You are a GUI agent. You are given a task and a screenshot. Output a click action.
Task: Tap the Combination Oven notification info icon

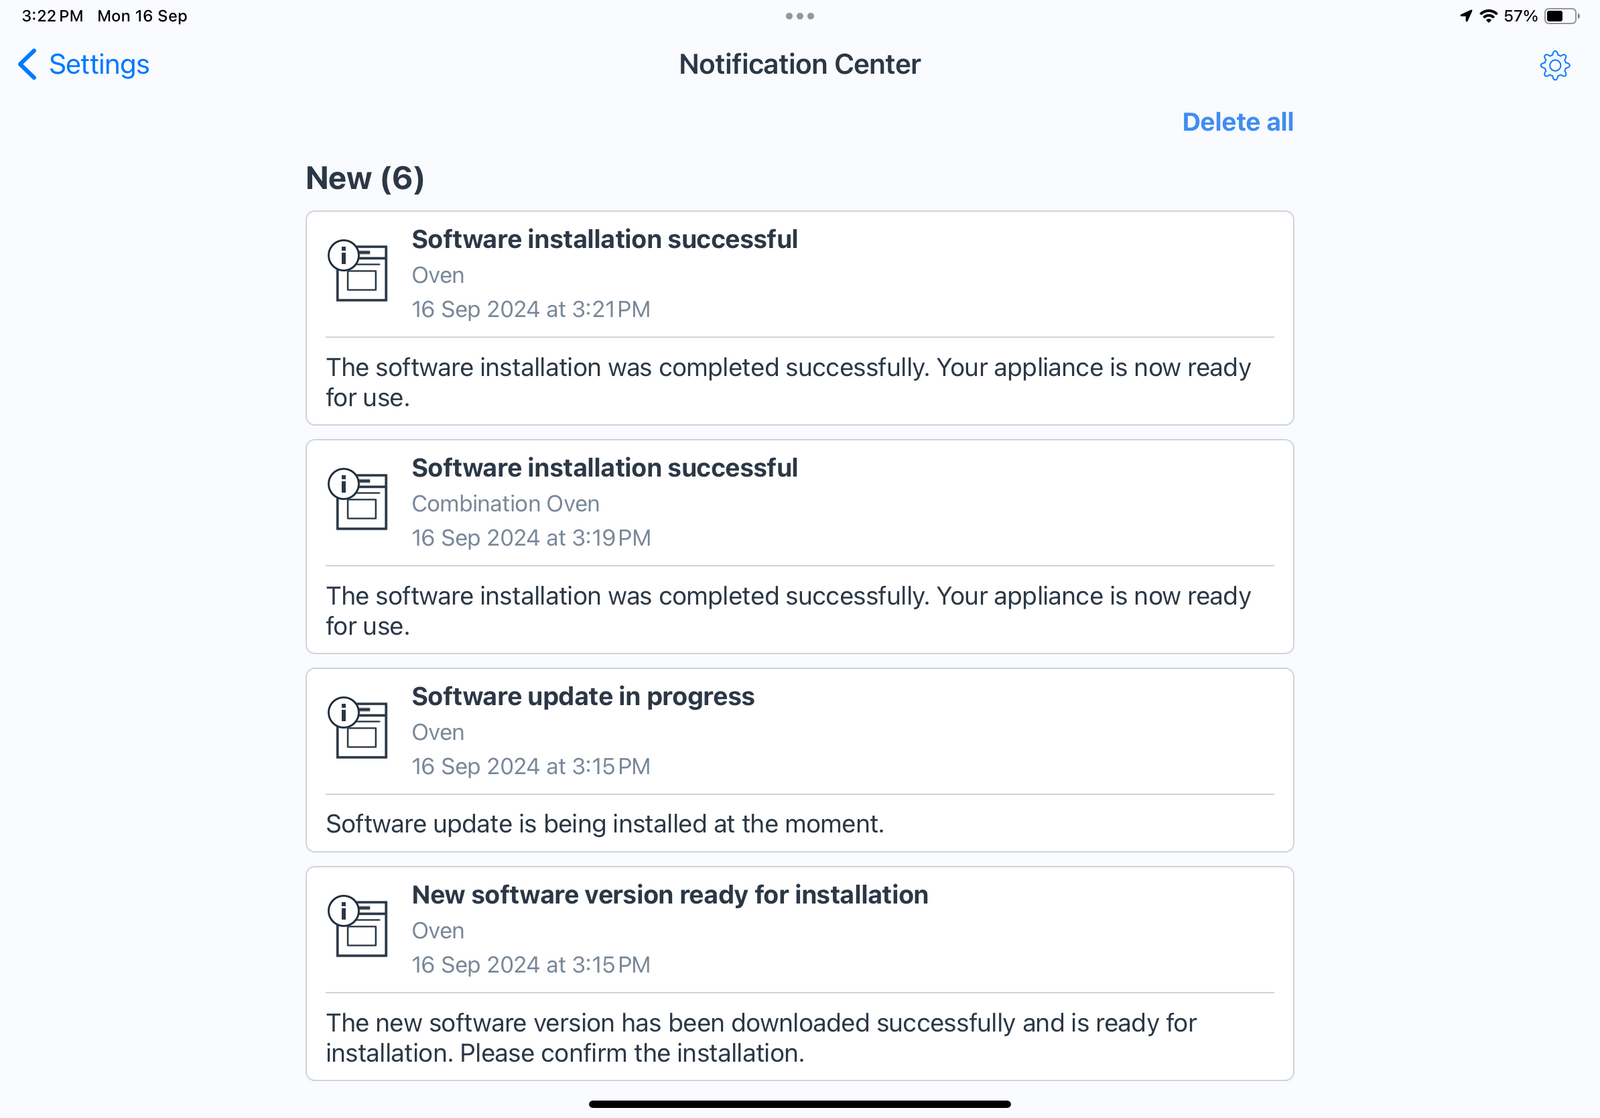point(358,499)
